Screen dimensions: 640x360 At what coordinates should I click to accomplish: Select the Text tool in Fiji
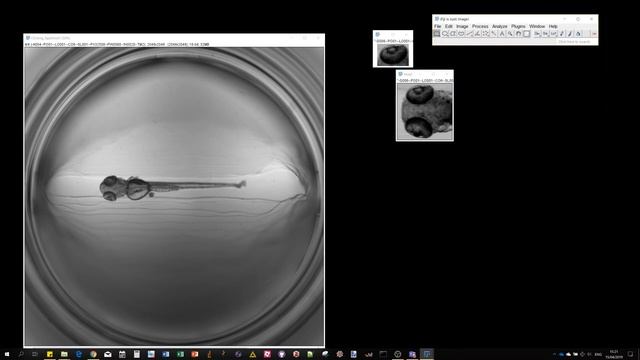502,34
